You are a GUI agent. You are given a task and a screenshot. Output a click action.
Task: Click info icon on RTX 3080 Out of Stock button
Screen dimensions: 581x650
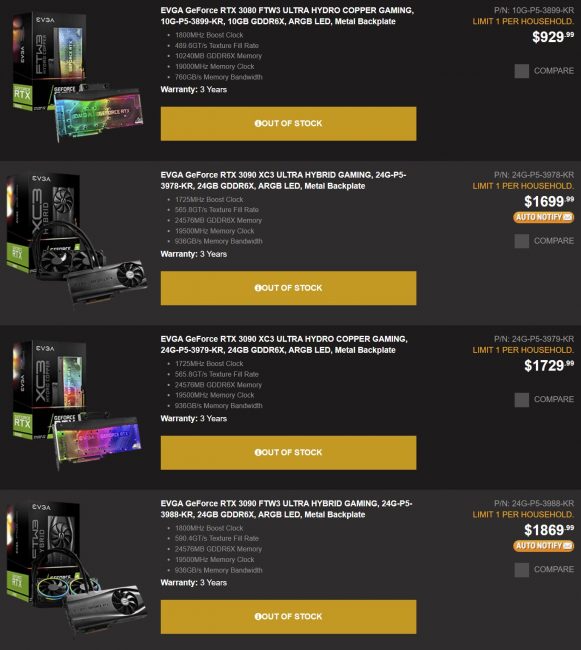pos(258,124)
